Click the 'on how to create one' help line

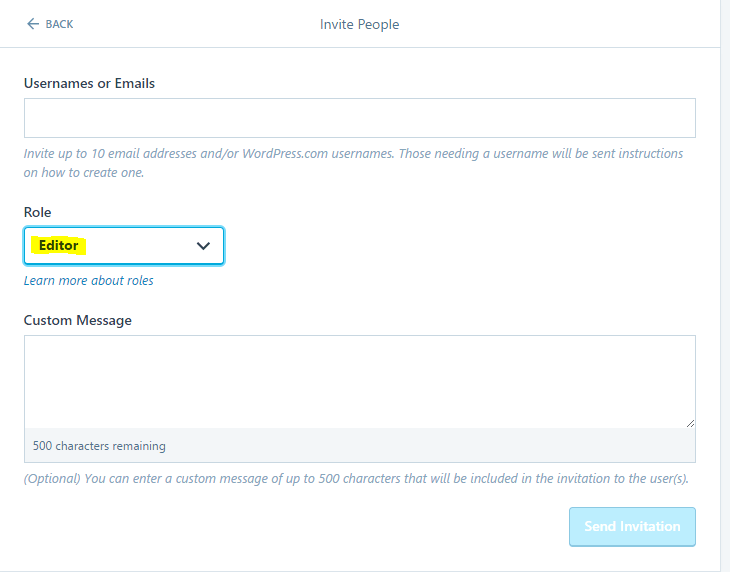pyautogui.click(x=84, y=172)
